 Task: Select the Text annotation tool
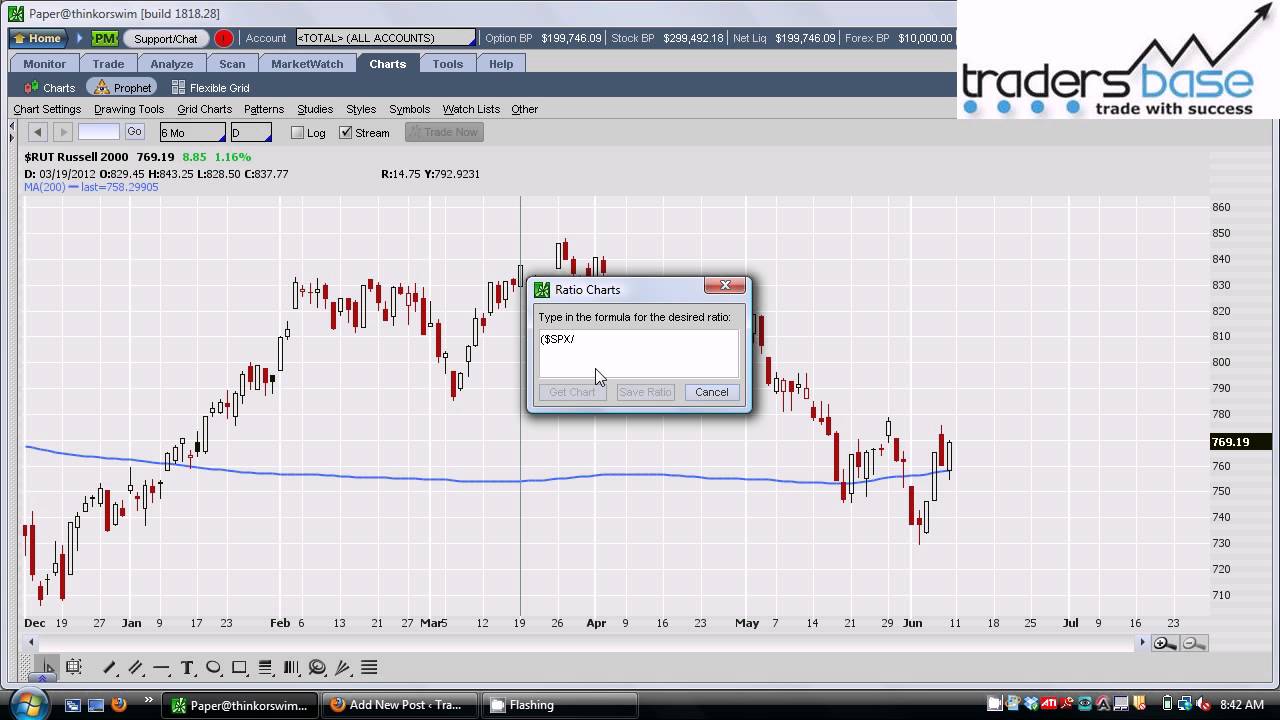(x=187, y=667)
